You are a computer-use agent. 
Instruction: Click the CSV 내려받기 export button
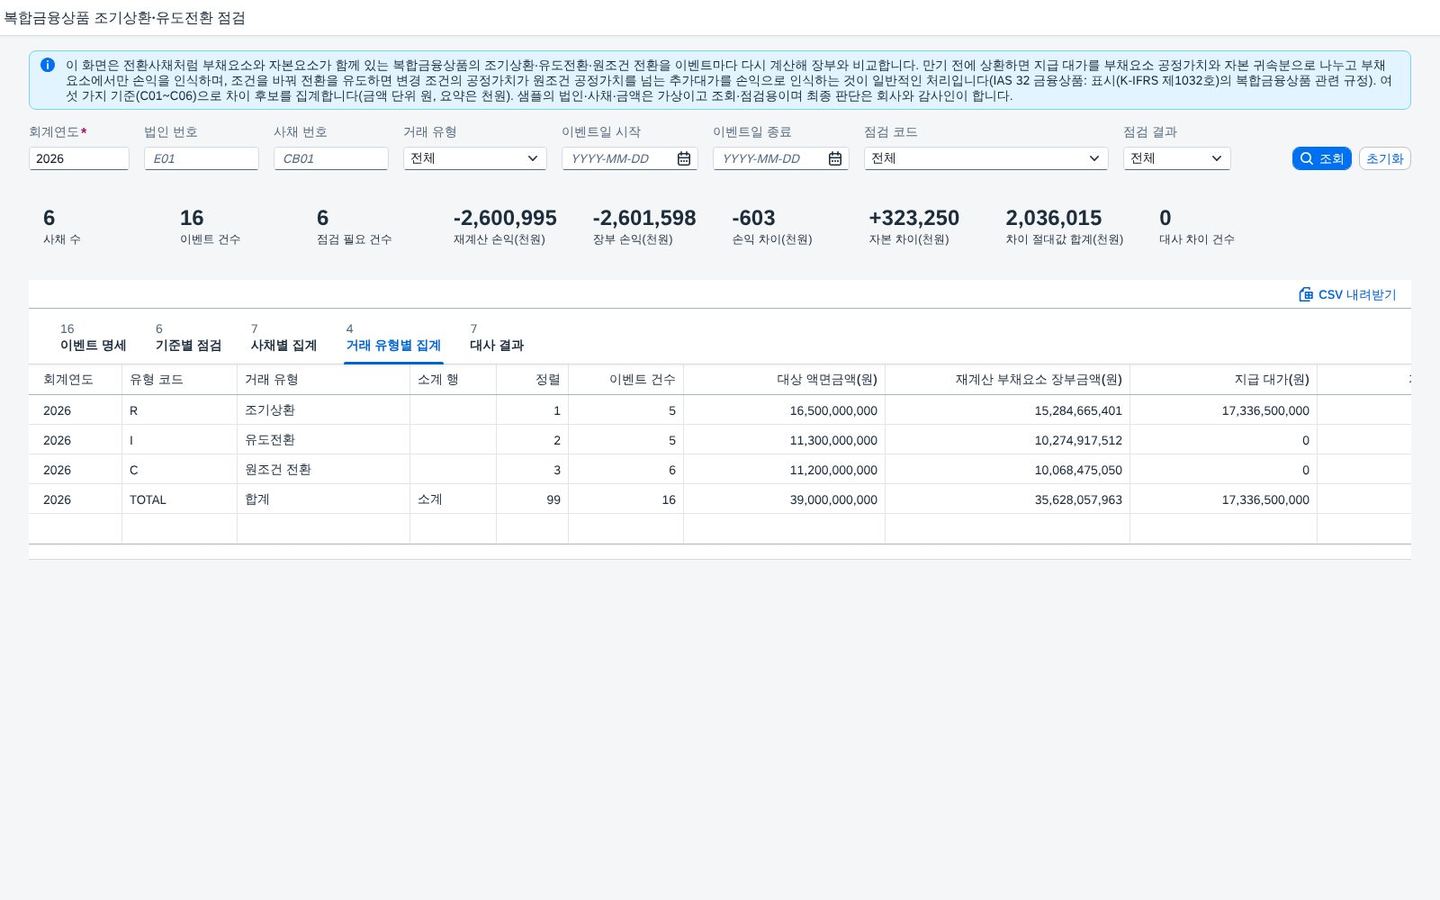coord(1347,295)
